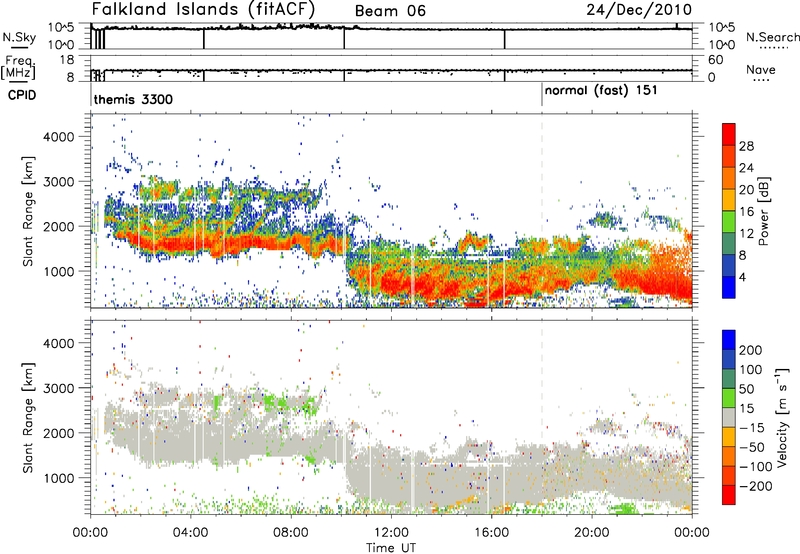Select the "N.Search" legend label

[772, 37]
